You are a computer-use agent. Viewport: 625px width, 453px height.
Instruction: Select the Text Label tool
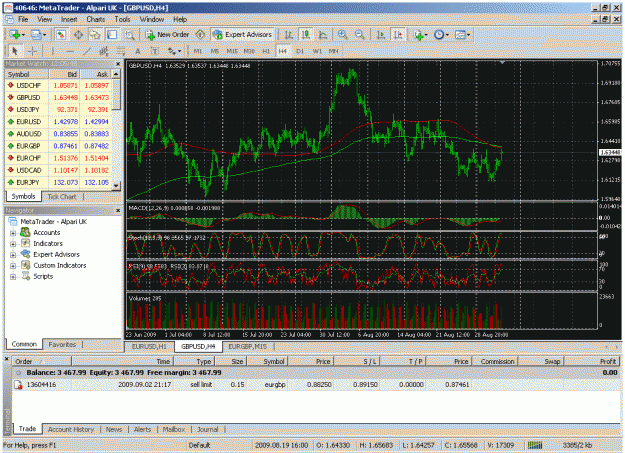pyautogui.click(x=155, y=51)
